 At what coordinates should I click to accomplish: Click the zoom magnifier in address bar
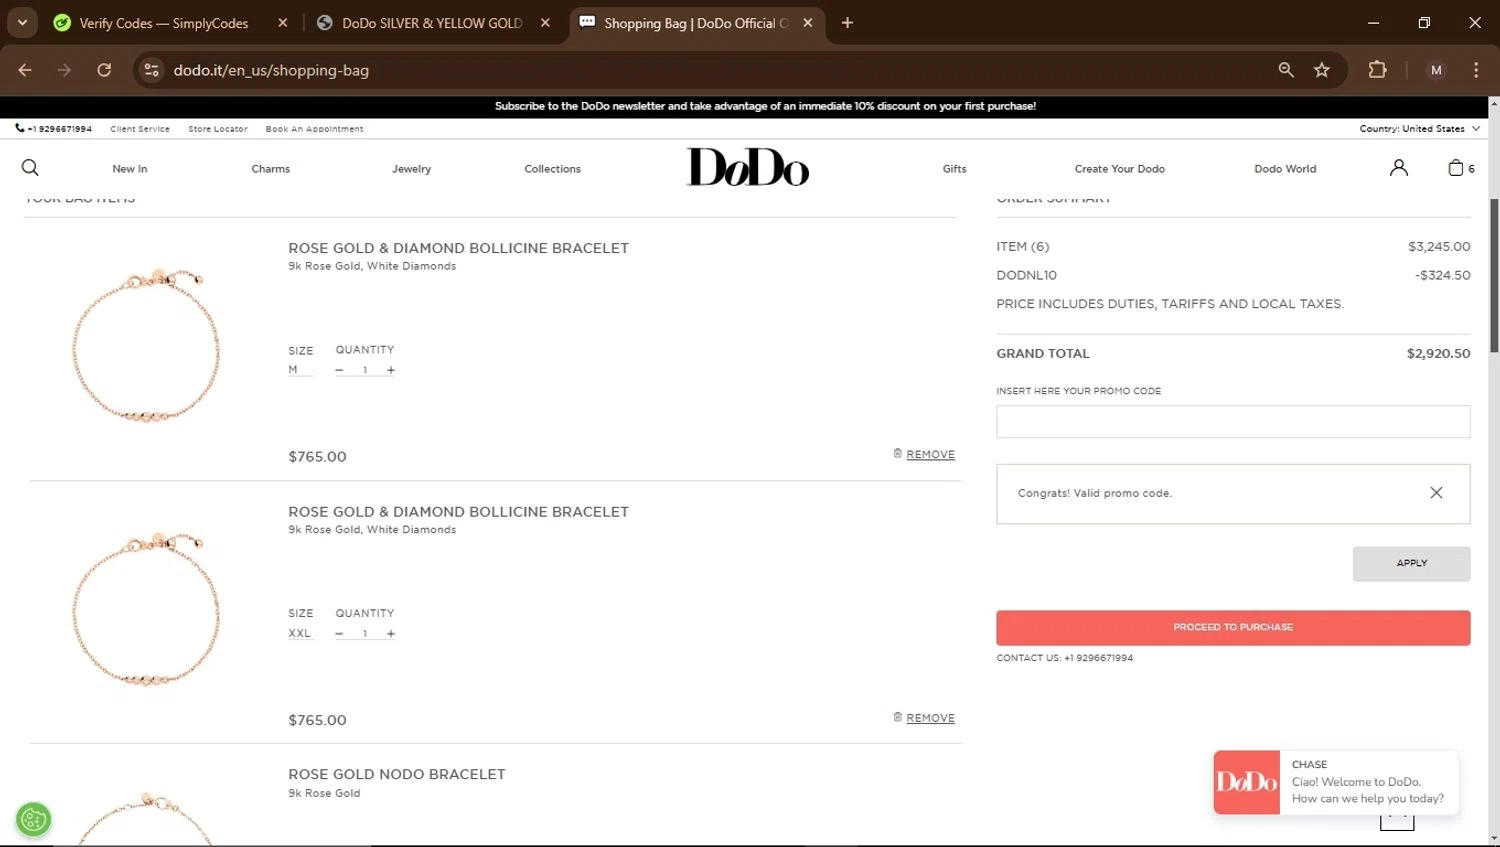point(1286,70)
